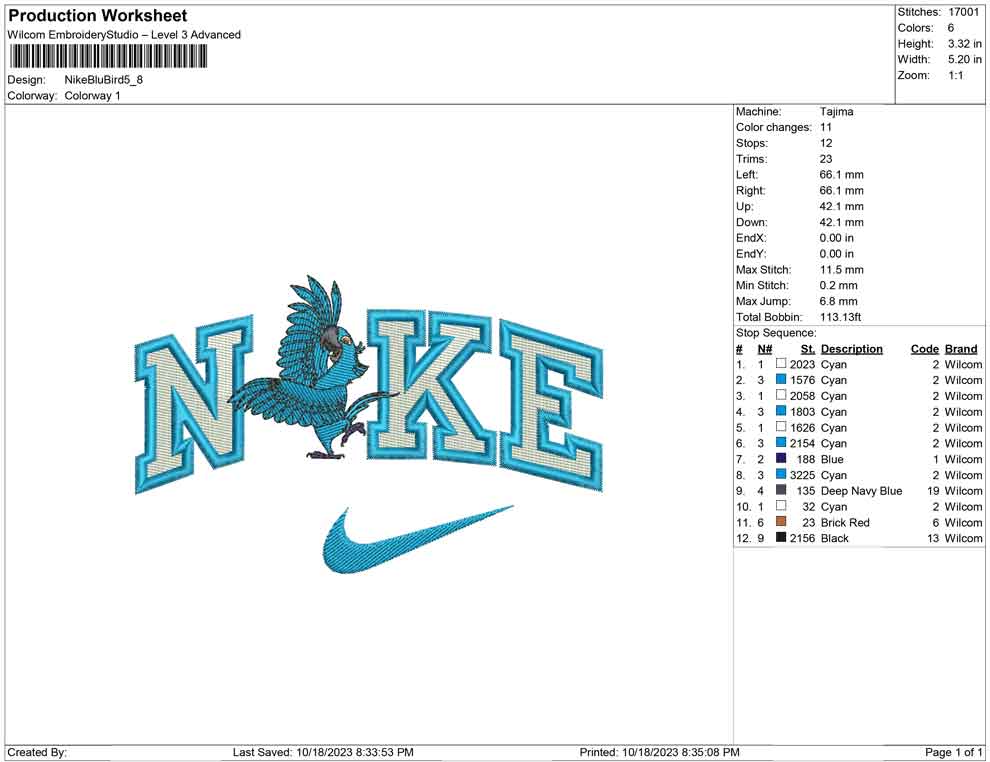Click the Max Stitch value '11.5 mm'
The height and width of the screenshot is (762, 990).
pyautogui.click(x=842, y=270)
